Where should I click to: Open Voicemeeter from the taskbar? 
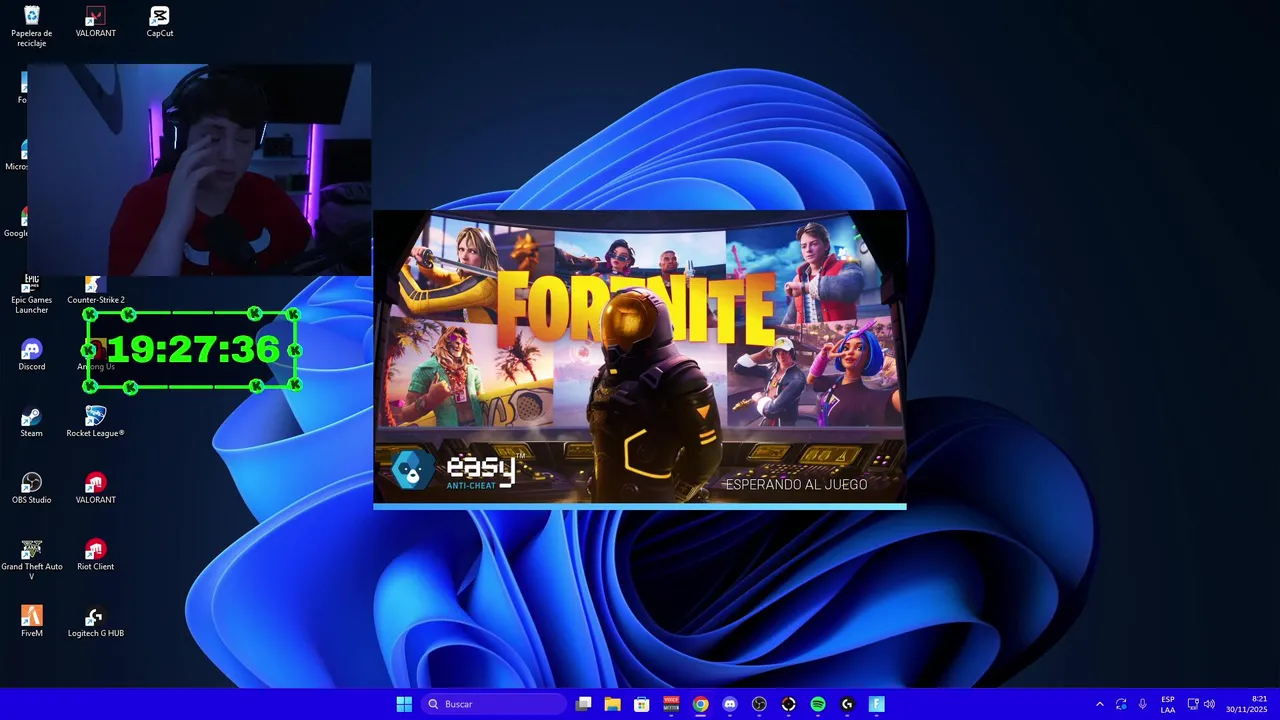point(671,704)
